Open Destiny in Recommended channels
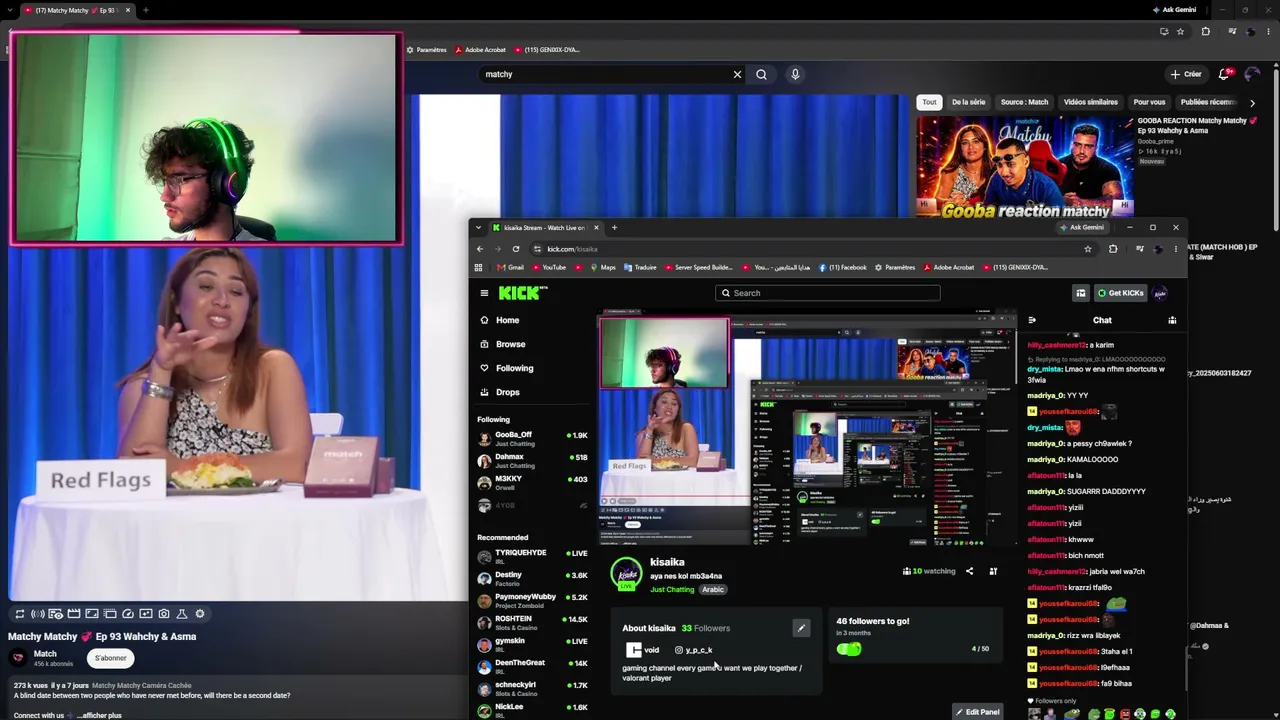 [532, 577]
